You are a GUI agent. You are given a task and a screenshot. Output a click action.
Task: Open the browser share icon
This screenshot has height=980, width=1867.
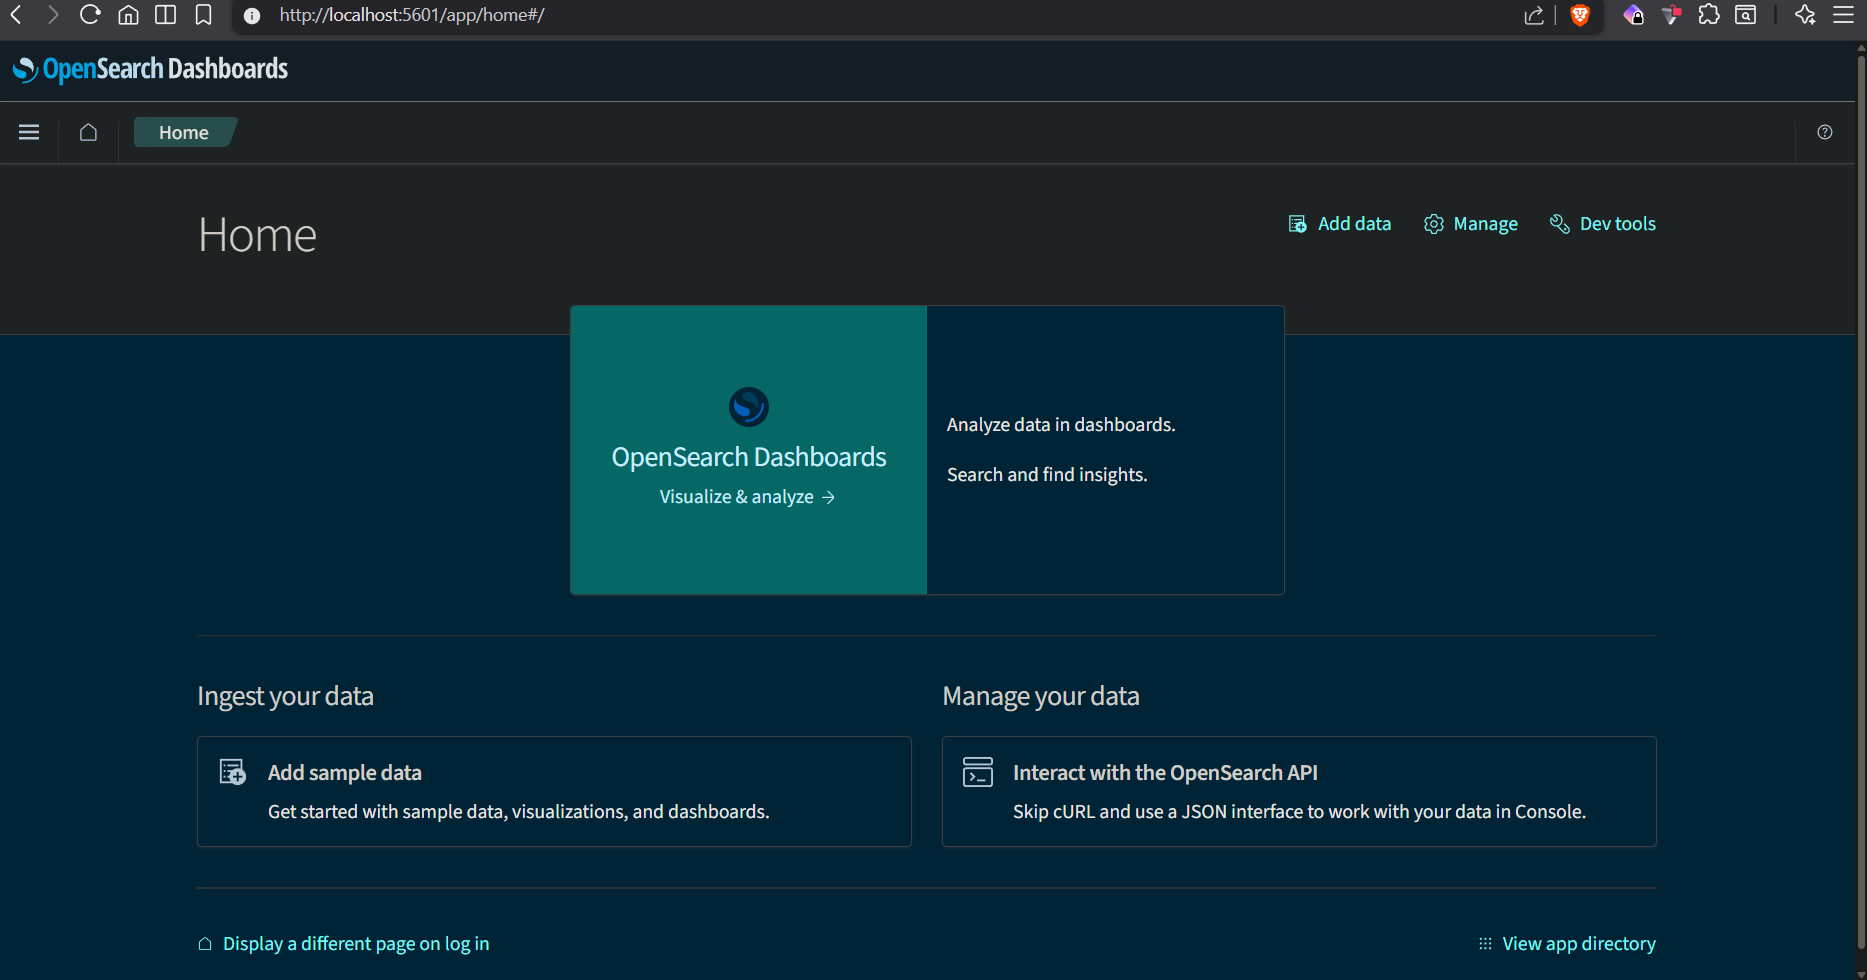[1534, 15]
